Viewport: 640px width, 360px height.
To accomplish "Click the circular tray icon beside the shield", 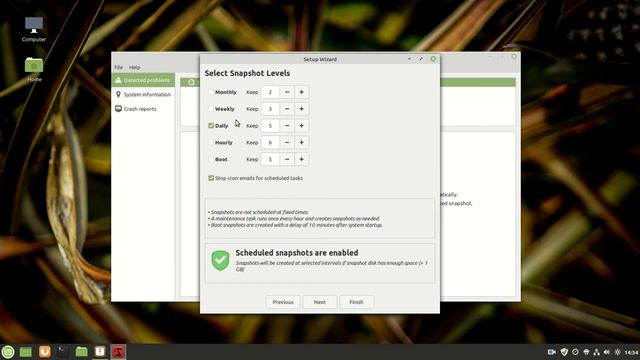I will [575, 352].
